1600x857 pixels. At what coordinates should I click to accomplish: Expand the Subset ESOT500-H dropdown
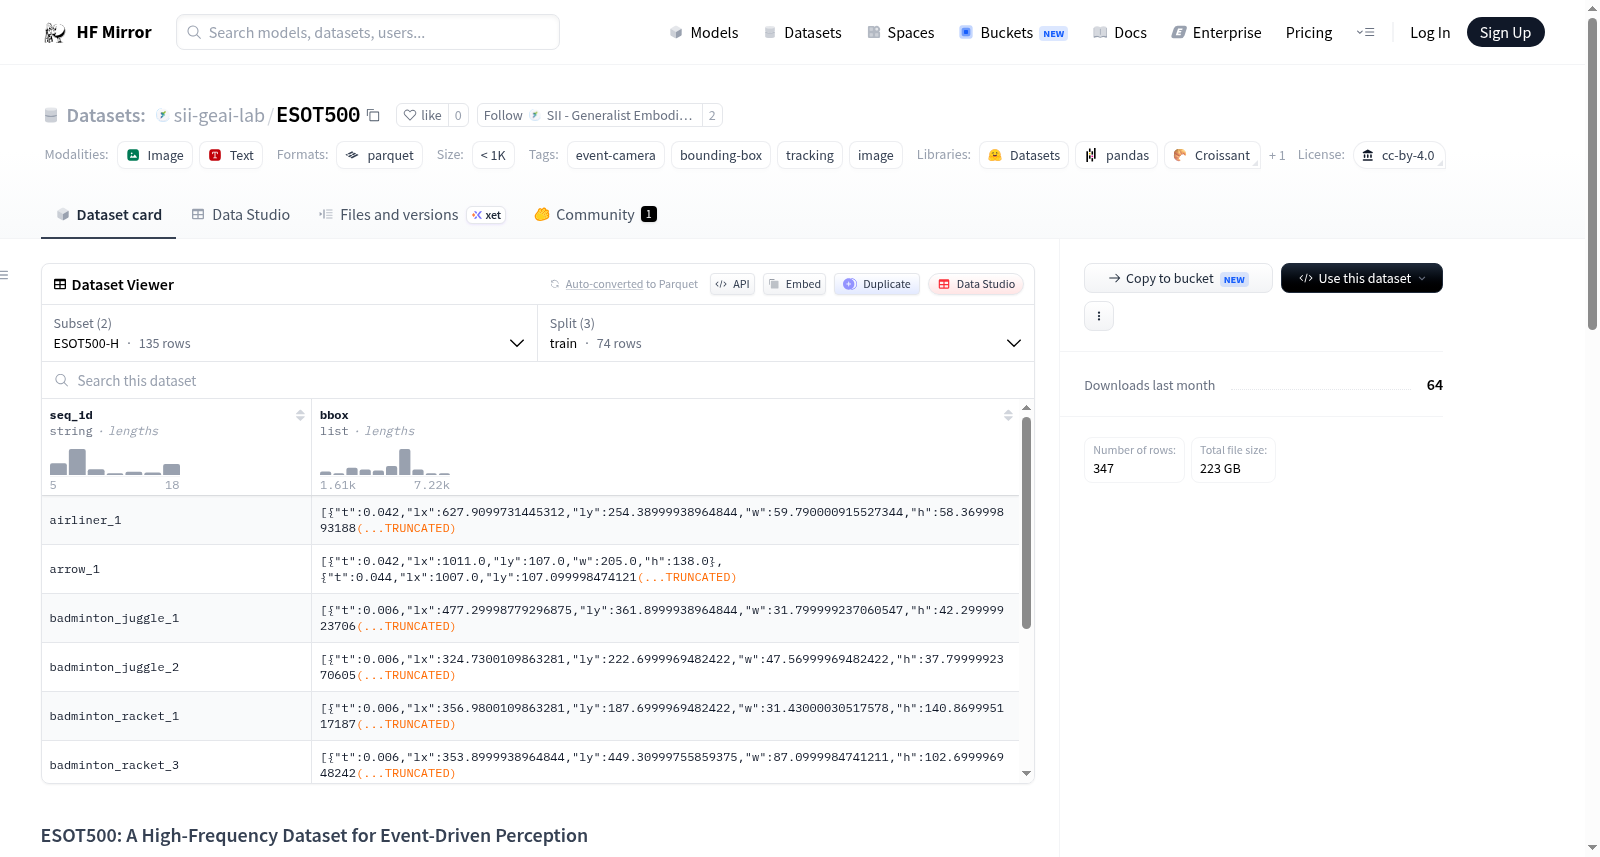[x=289, y=333]
